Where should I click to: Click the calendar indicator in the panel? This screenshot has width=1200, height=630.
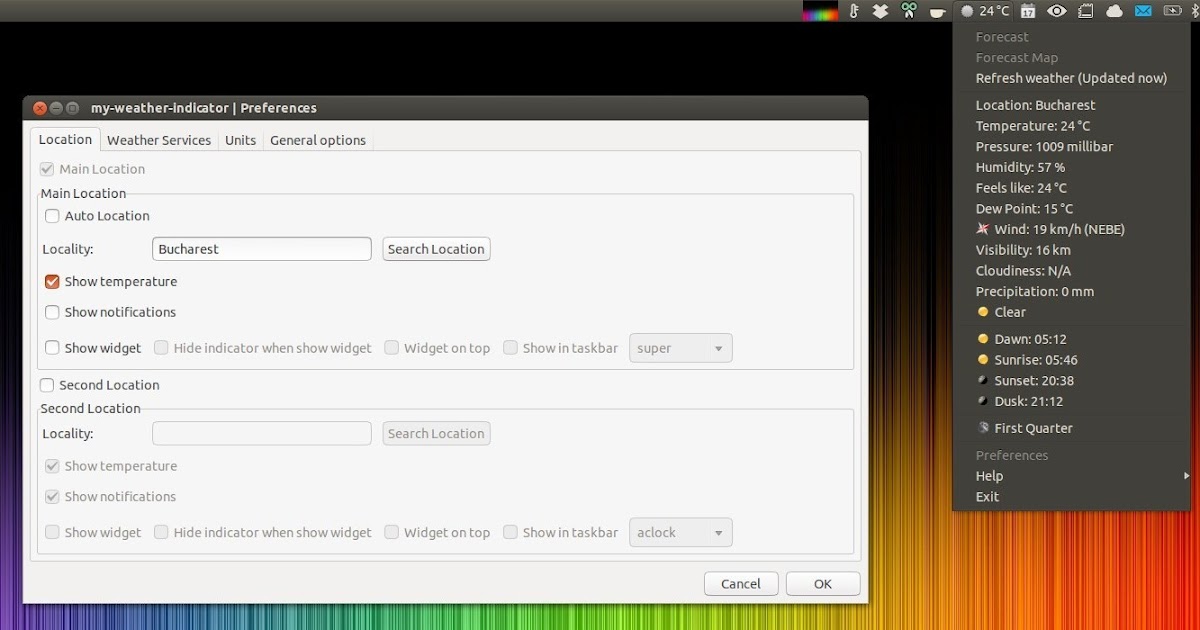1028,11
